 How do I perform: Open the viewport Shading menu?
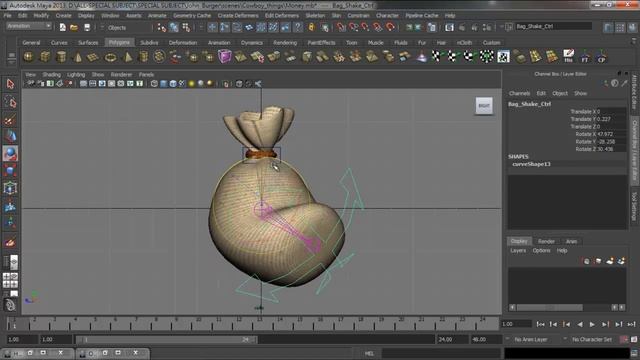[x=51, y=75]
